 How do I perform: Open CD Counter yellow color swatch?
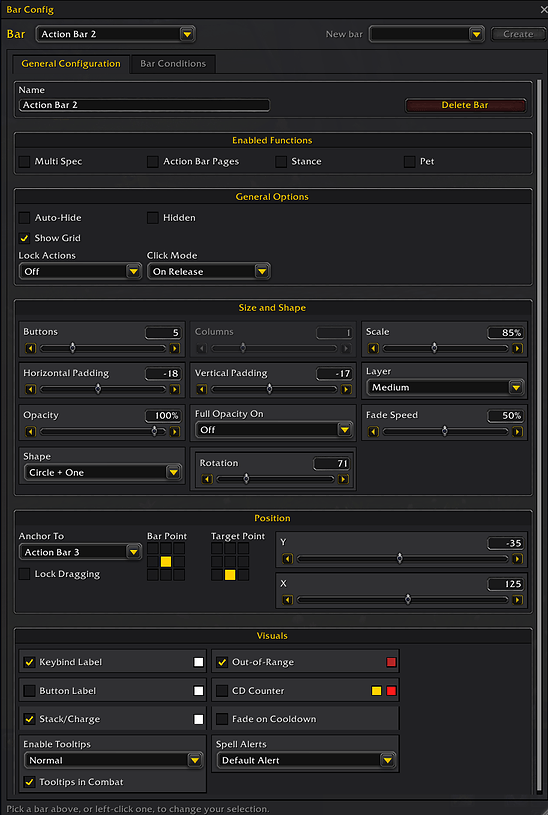376,691
